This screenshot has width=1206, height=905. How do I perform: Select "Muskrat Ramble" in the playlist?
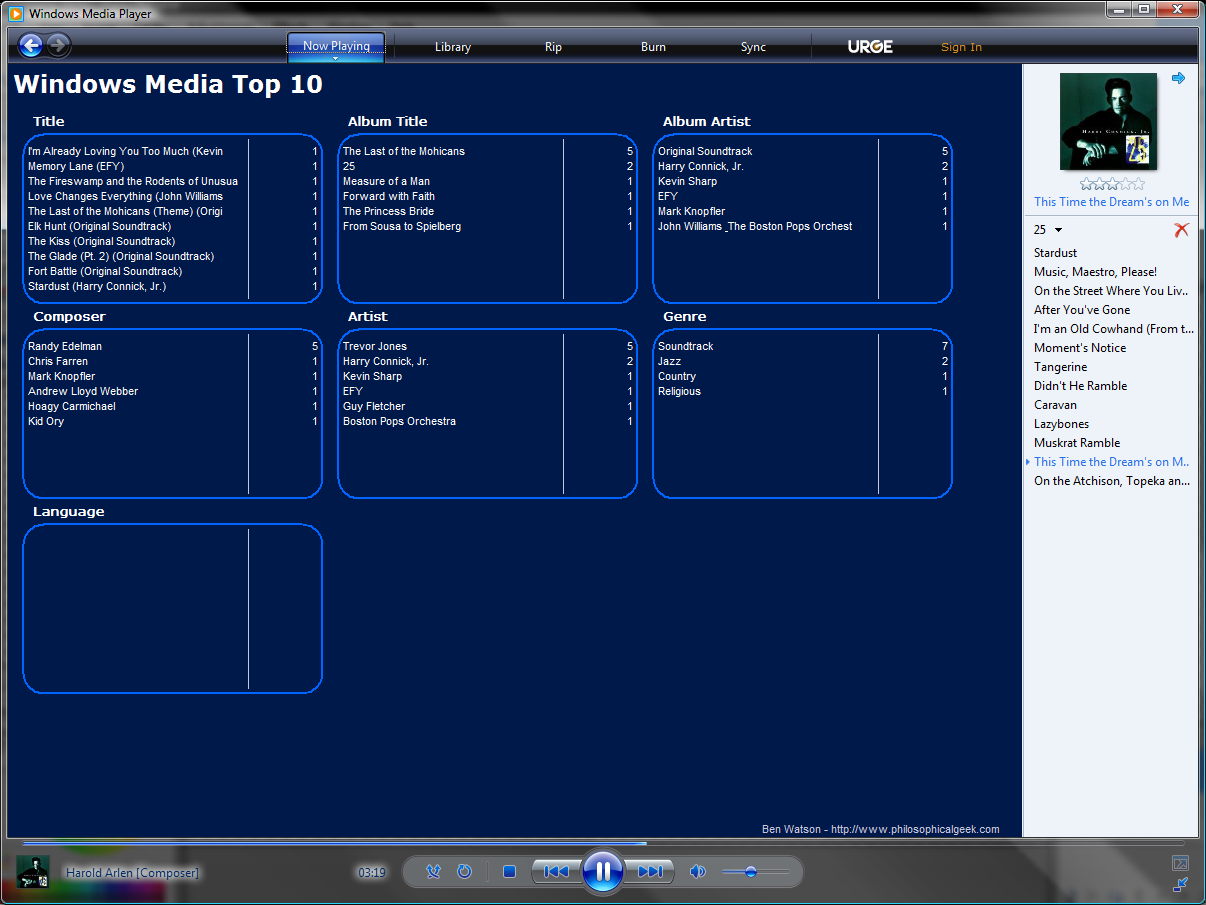coord(1077,443)
